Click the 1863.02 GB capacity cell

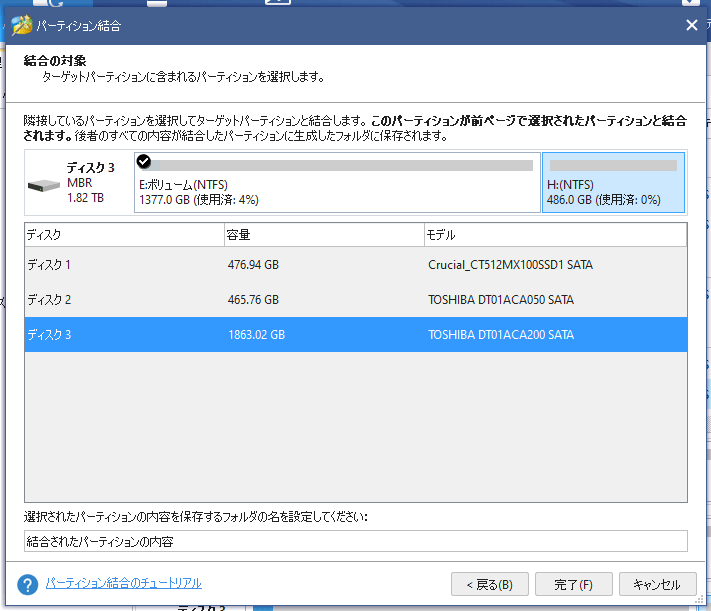pos(256,334)
